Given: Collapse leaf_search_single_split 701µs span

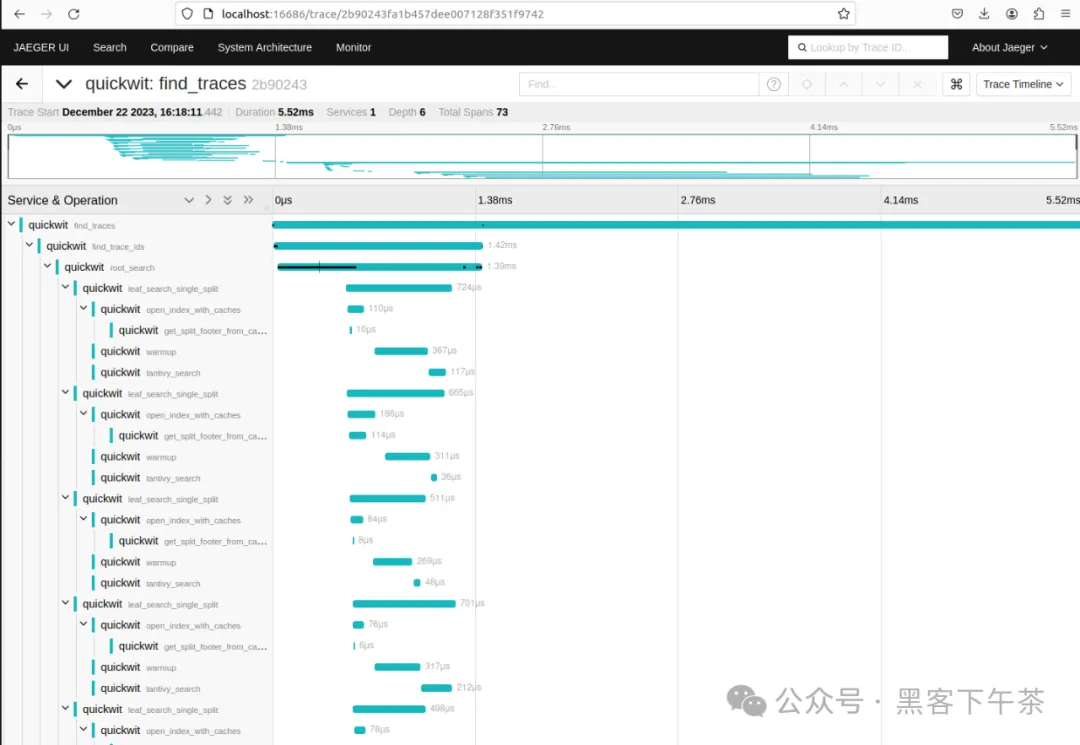Looking at the screenshot, I should (65, 603).
